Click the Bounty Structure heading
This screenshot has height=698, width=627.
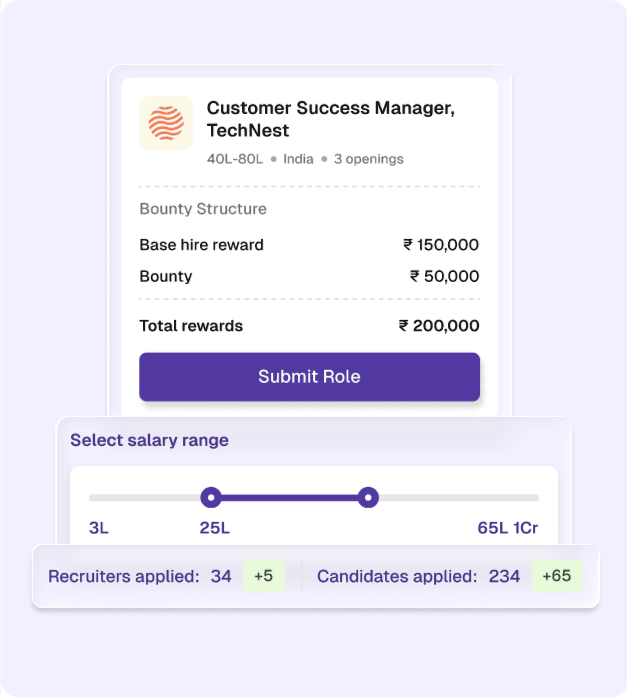[x=202, y=209]
